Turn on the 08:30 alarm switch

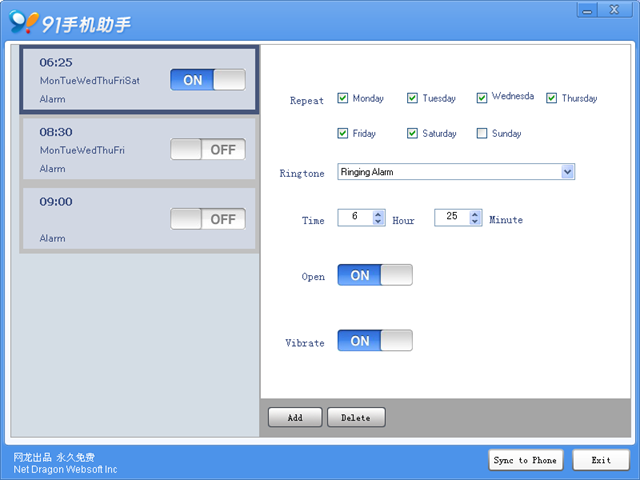click(208, 149)
